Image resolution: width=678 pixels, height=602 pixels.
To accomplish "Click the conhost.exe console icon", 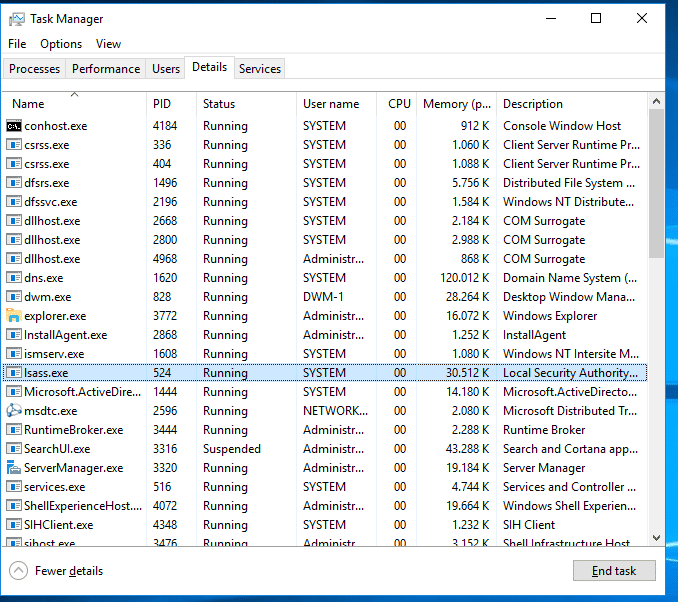I will tap(14, 126).
